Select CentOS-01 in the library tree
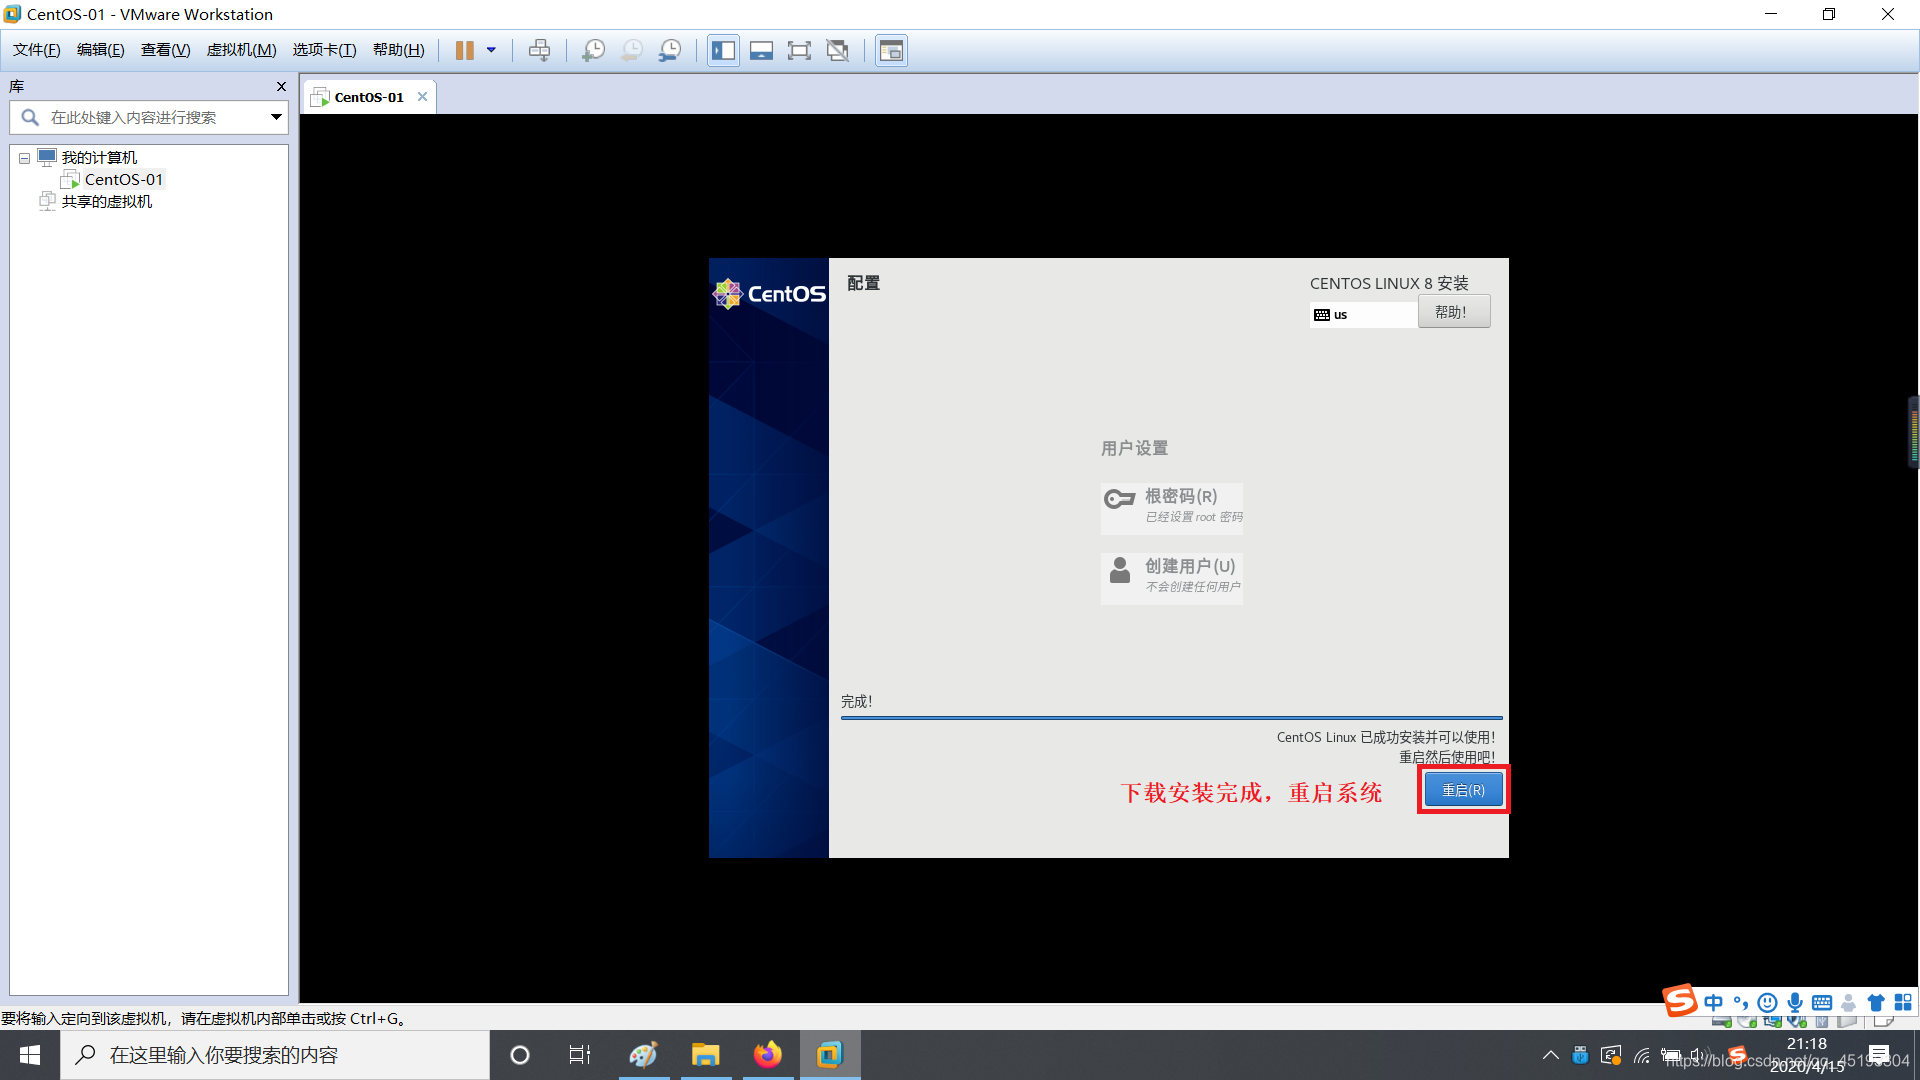 (123, 180)
